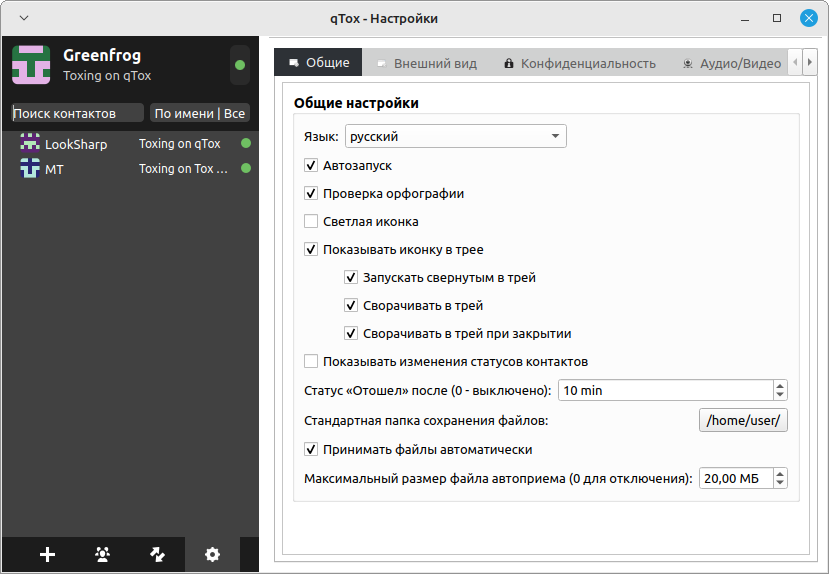Toggle the Сворачивать в трей checkbox
The width and height of the screenshot is (829, 574).
point(351,305)
